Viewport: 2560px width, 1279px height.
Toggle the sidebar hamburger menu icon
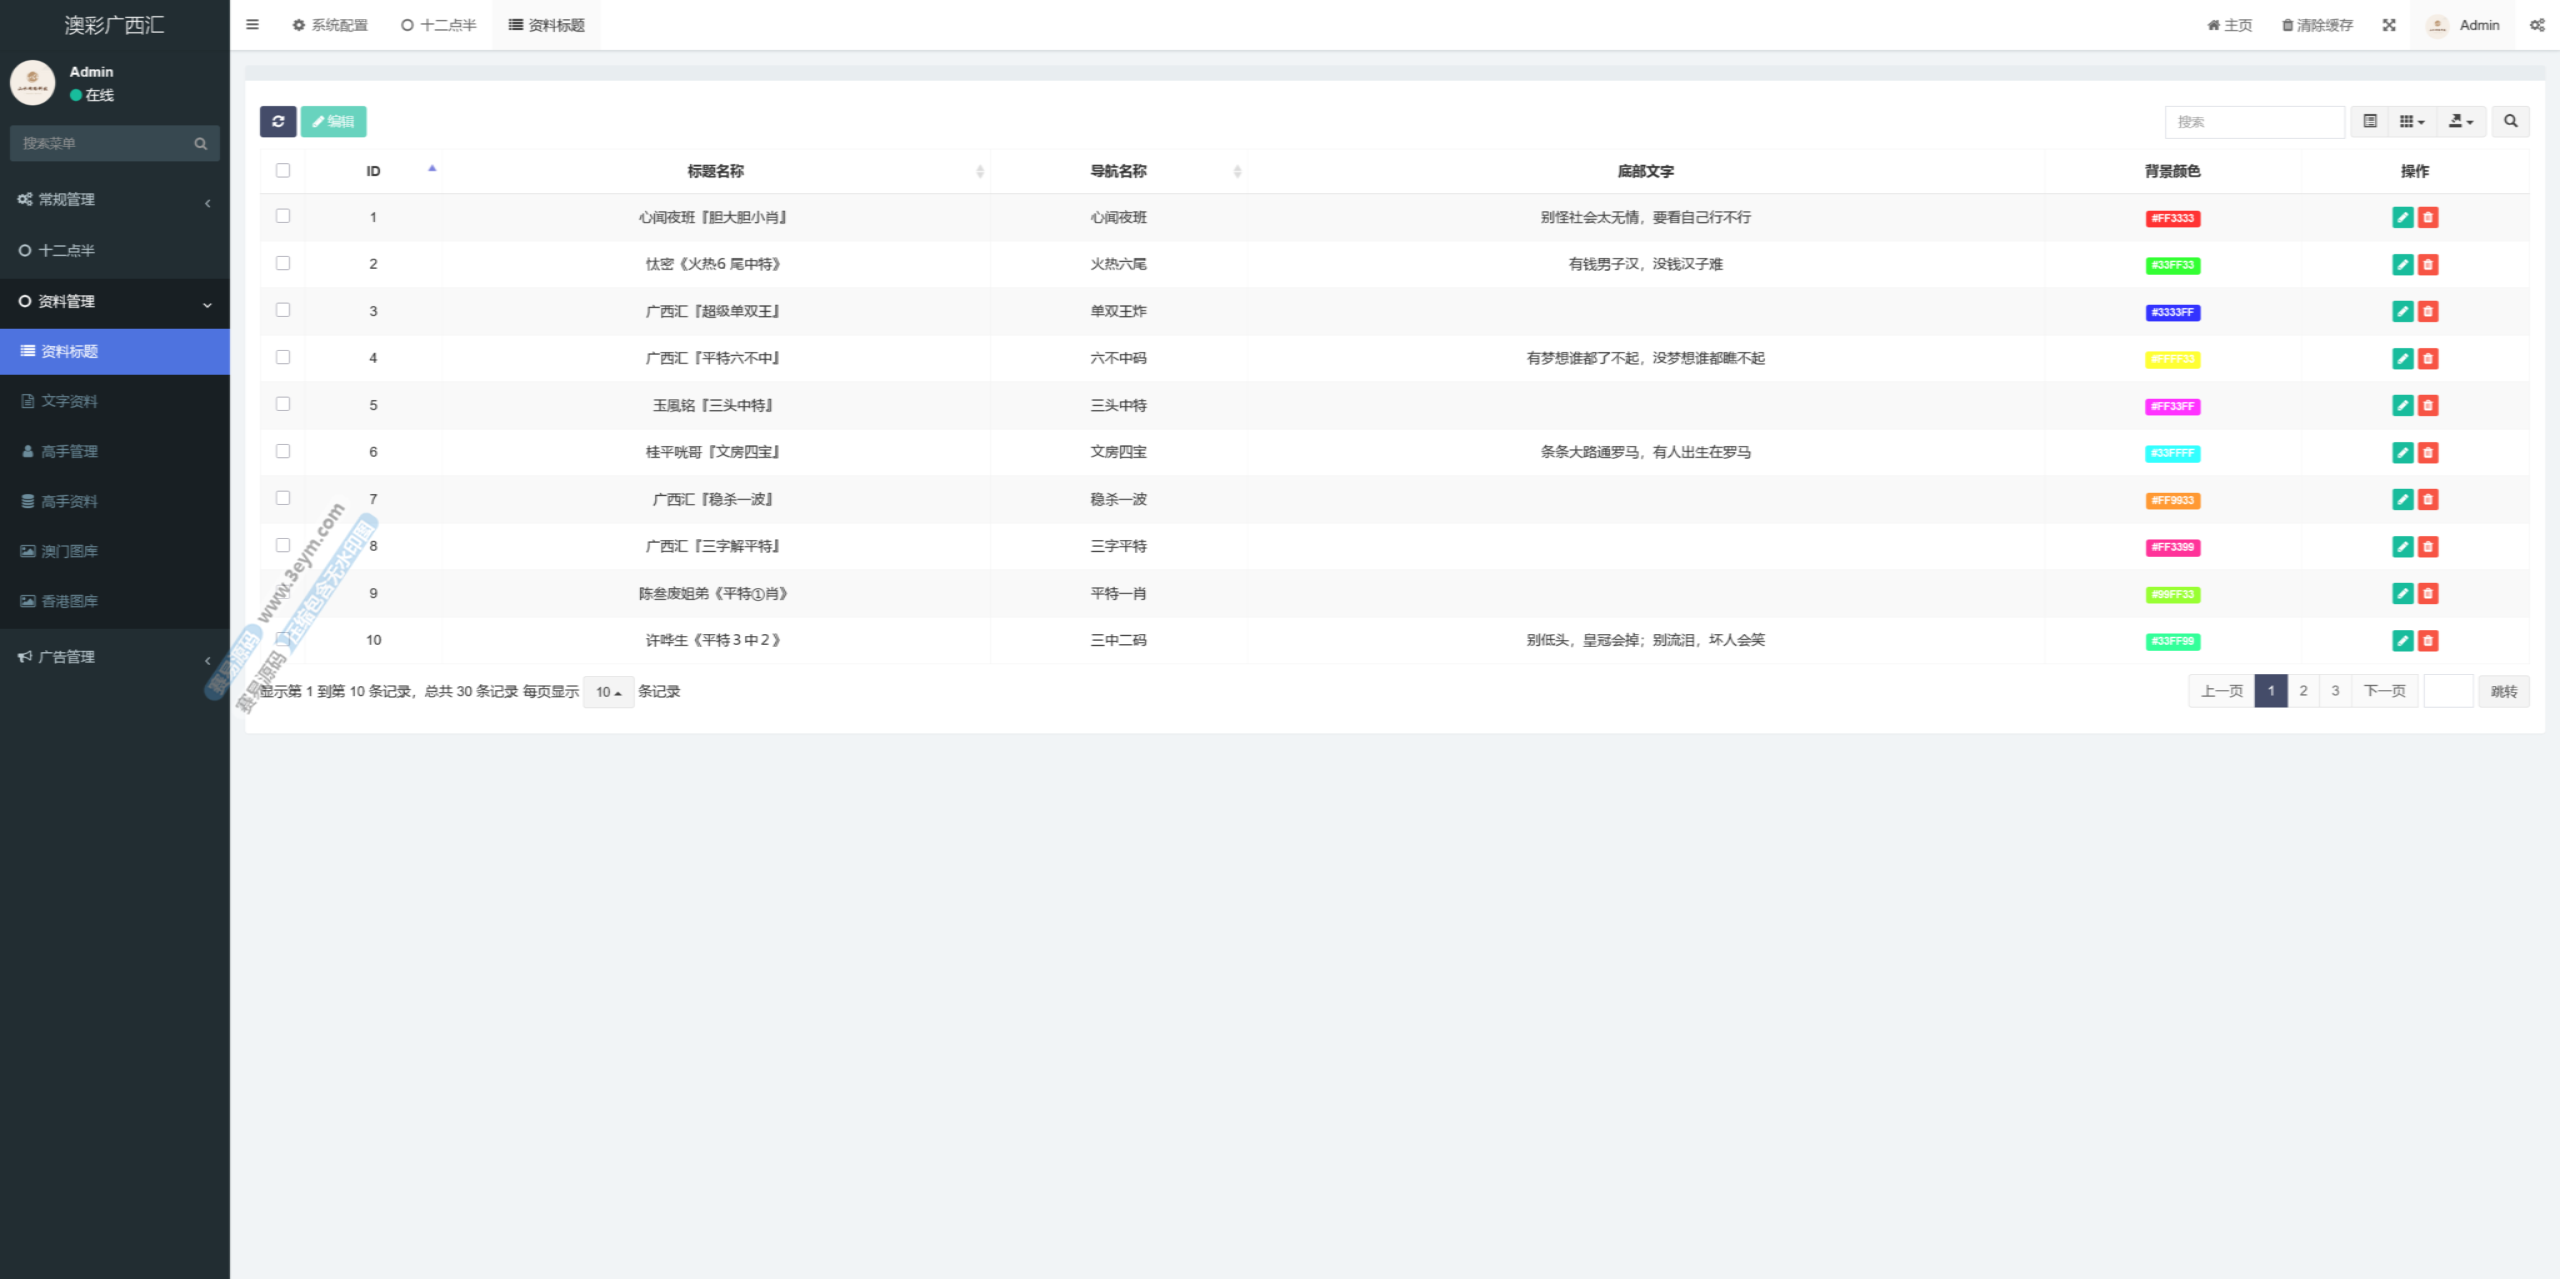point(252,25)
